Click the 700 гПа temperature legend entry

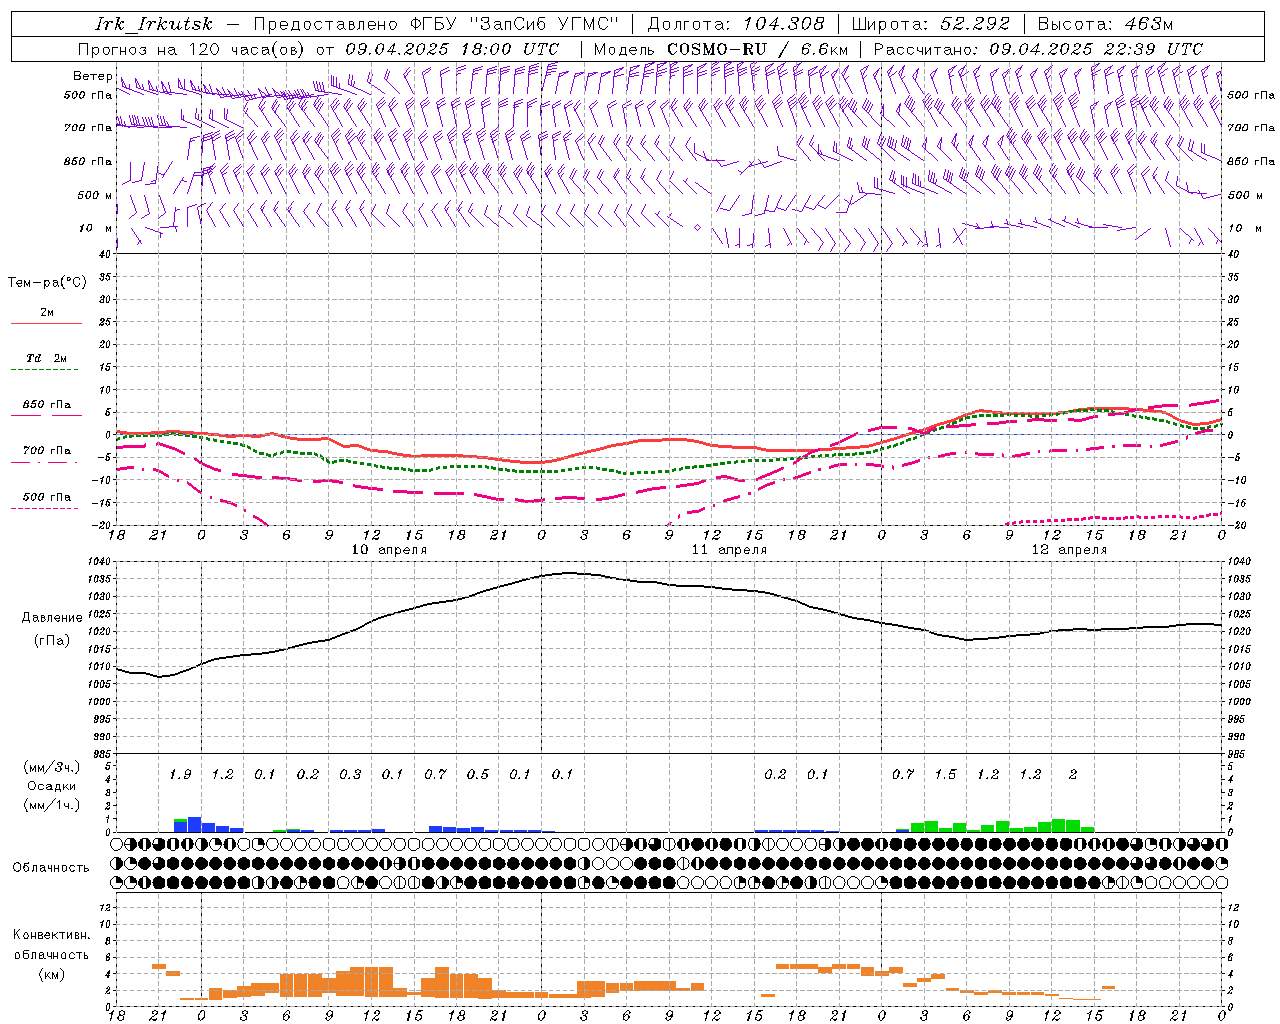(x=46, y=451)
